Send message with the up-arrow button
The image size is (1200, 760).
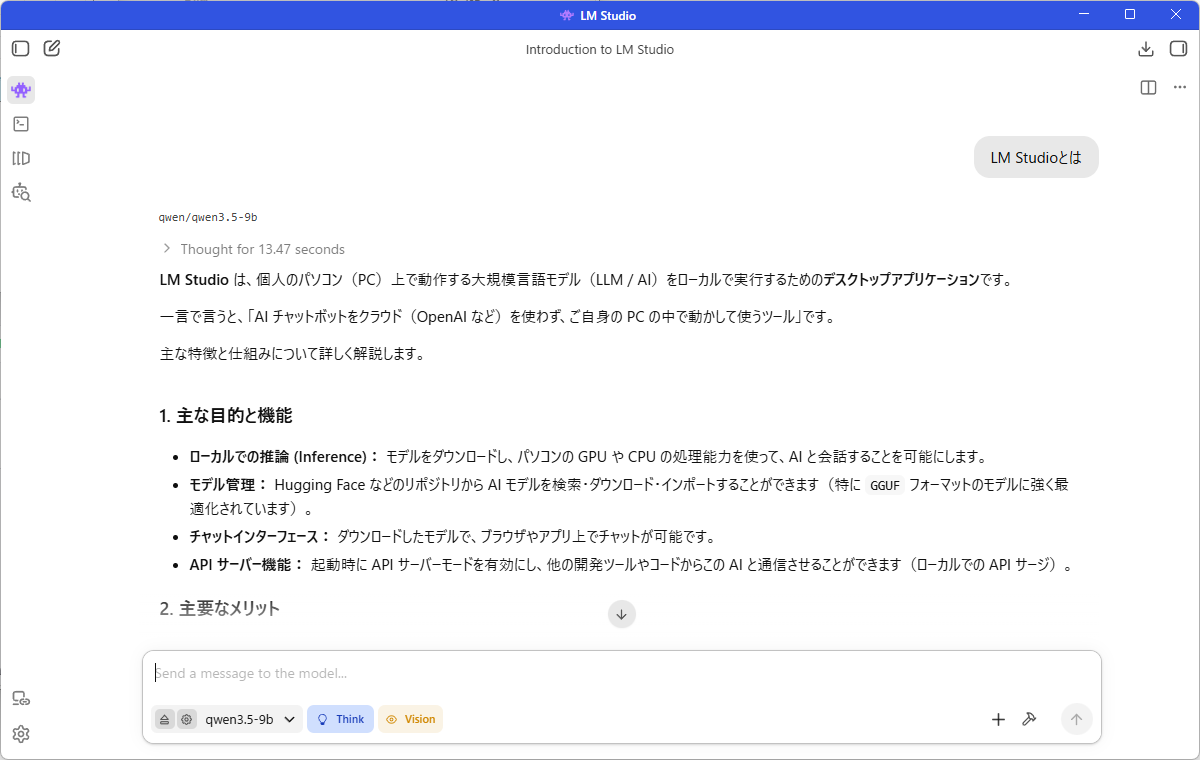[1077, 719]
